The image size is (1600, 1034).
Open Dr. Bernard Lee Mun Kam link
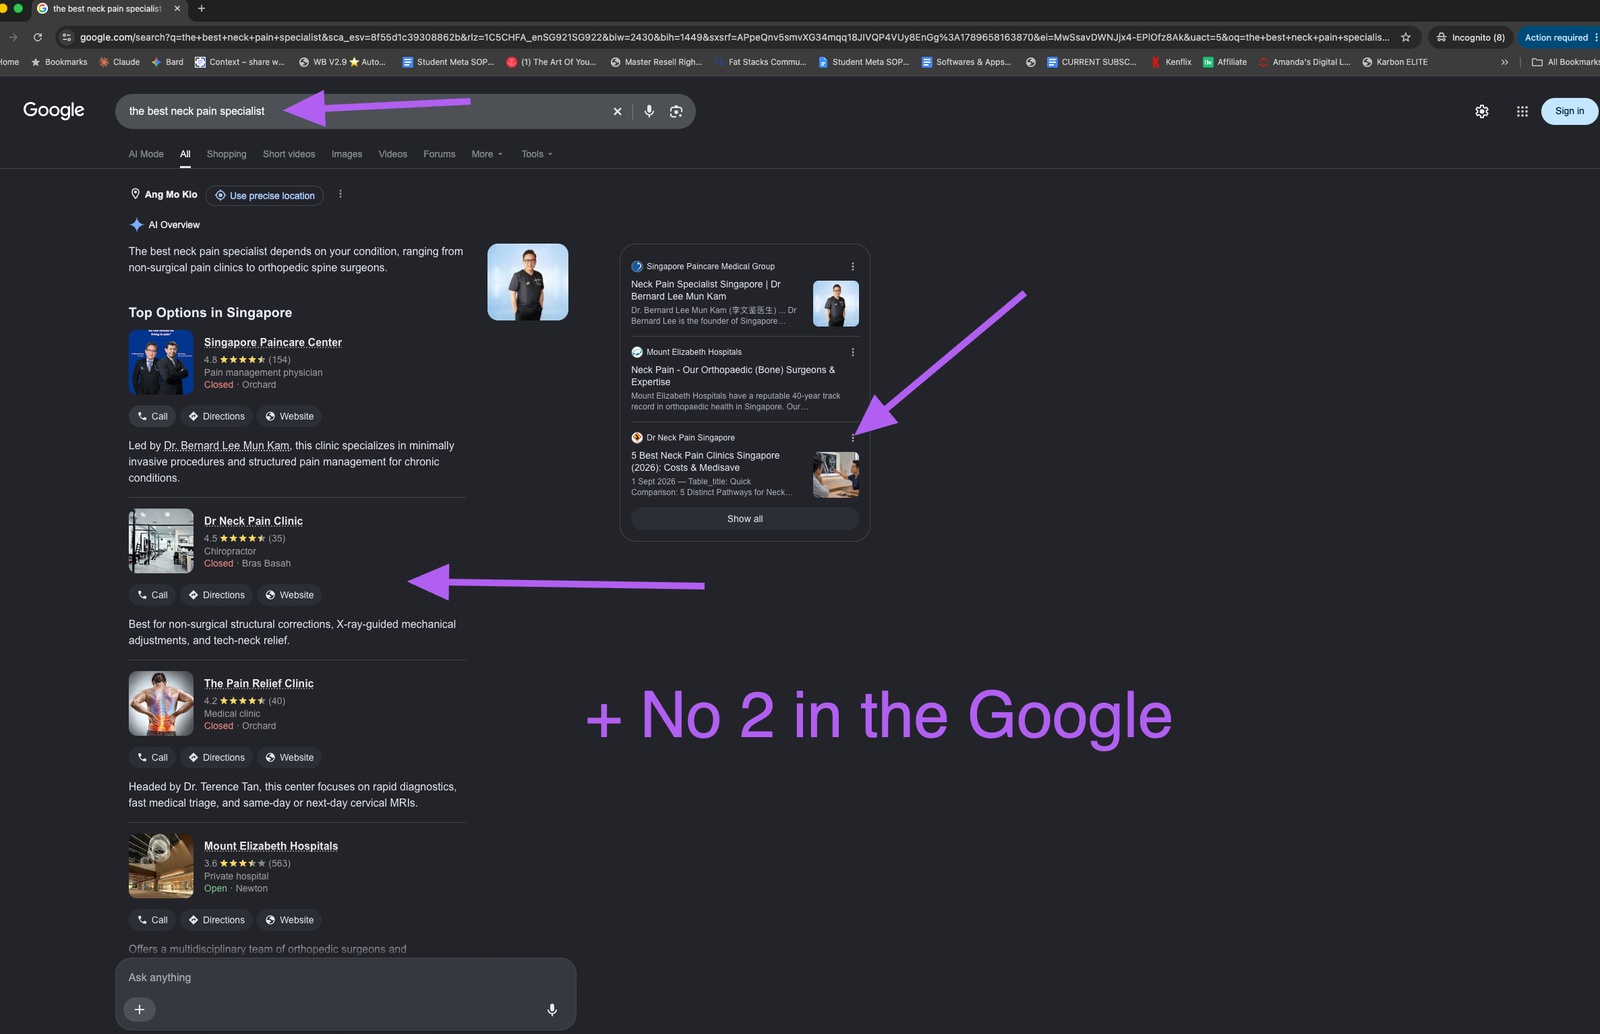(x=227, y=446)
